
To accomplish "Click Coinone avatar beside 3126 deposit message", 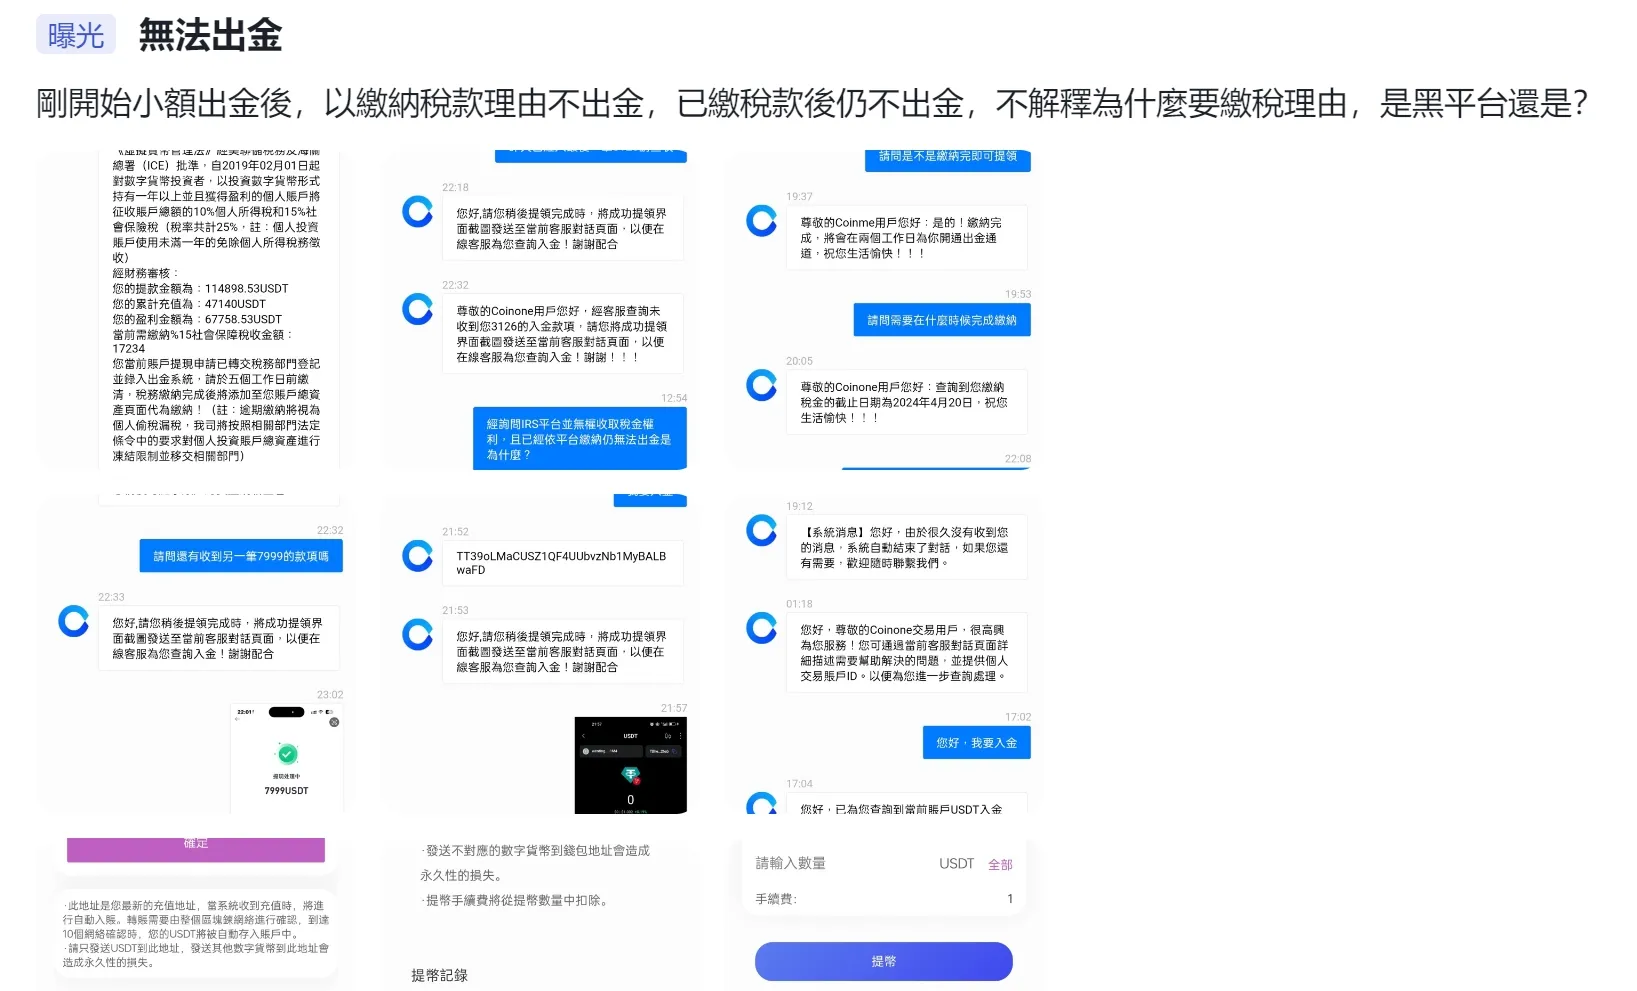I will 417,309.
